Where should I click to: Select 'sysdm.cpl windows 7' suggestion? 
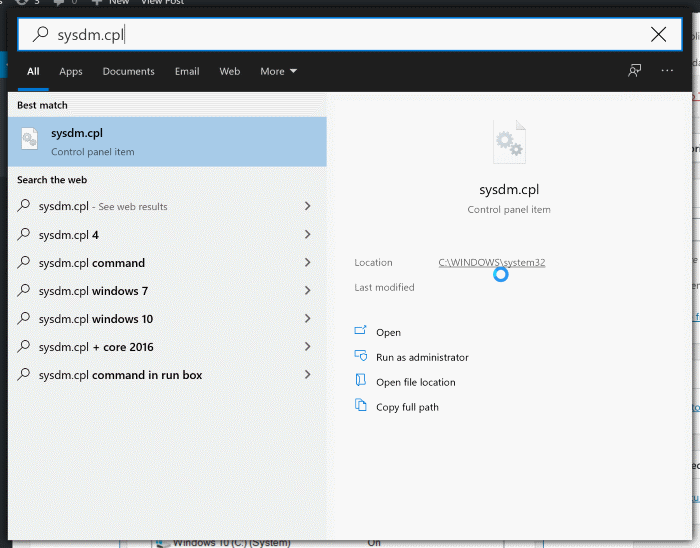pos(167,291)
